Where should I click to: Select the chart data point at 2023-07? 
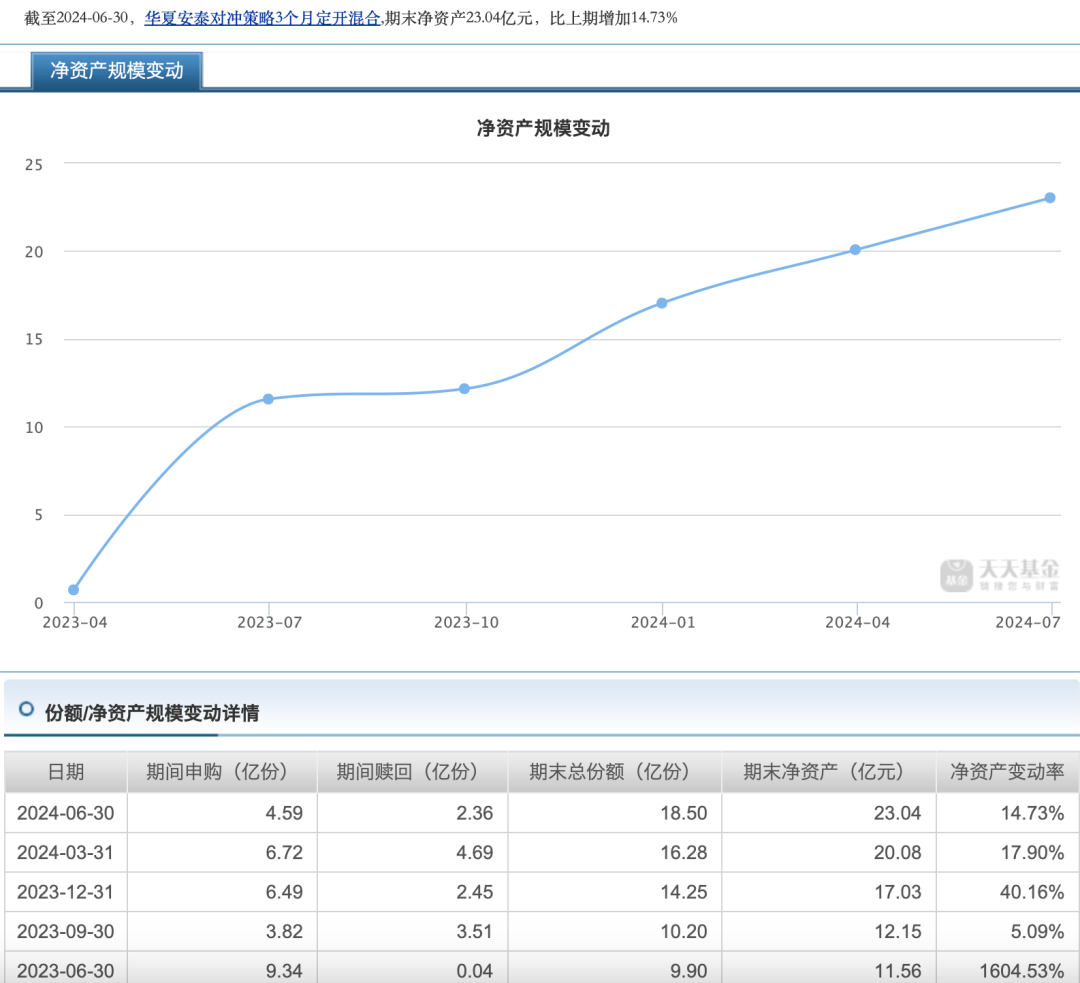(x=268, y=399)
